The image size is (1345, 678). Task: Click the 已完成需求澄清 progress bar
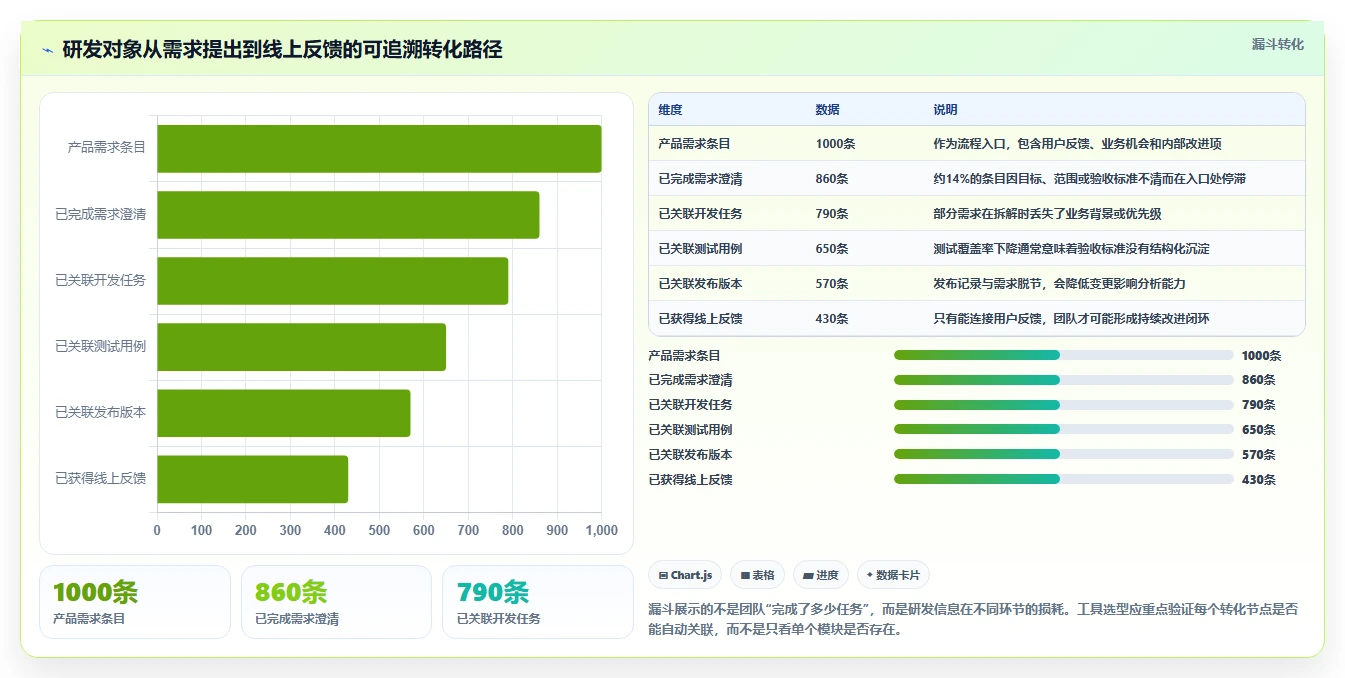click(1064, 380)
